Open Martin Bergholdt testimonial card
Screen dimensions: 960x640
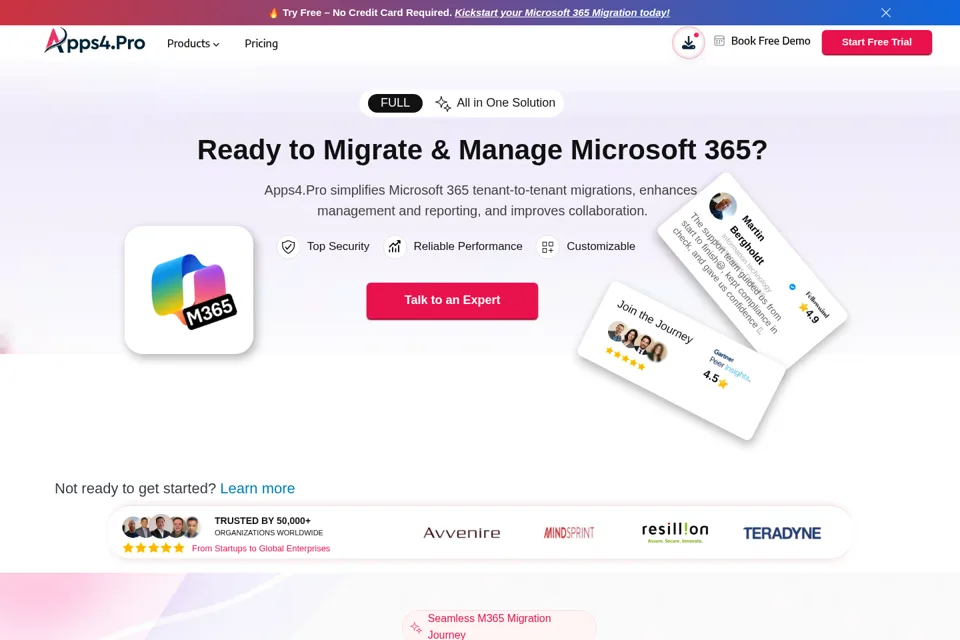point(752,269)
